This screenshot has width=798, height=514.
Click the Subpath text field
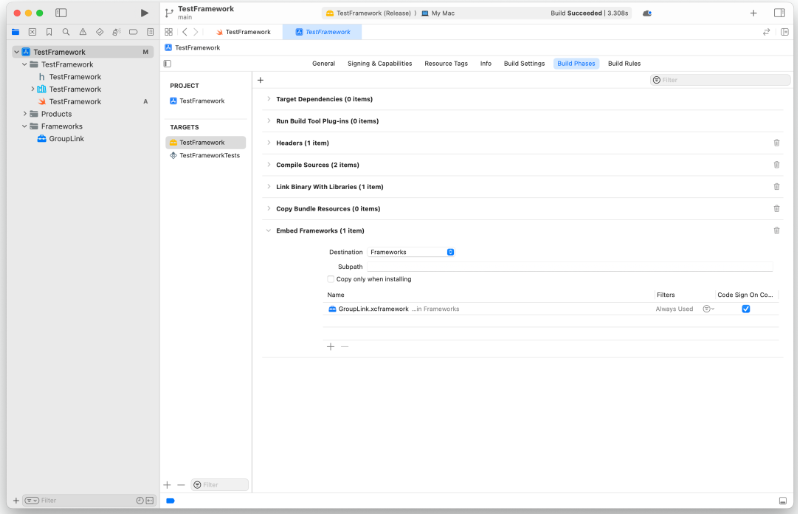(569, 267)
